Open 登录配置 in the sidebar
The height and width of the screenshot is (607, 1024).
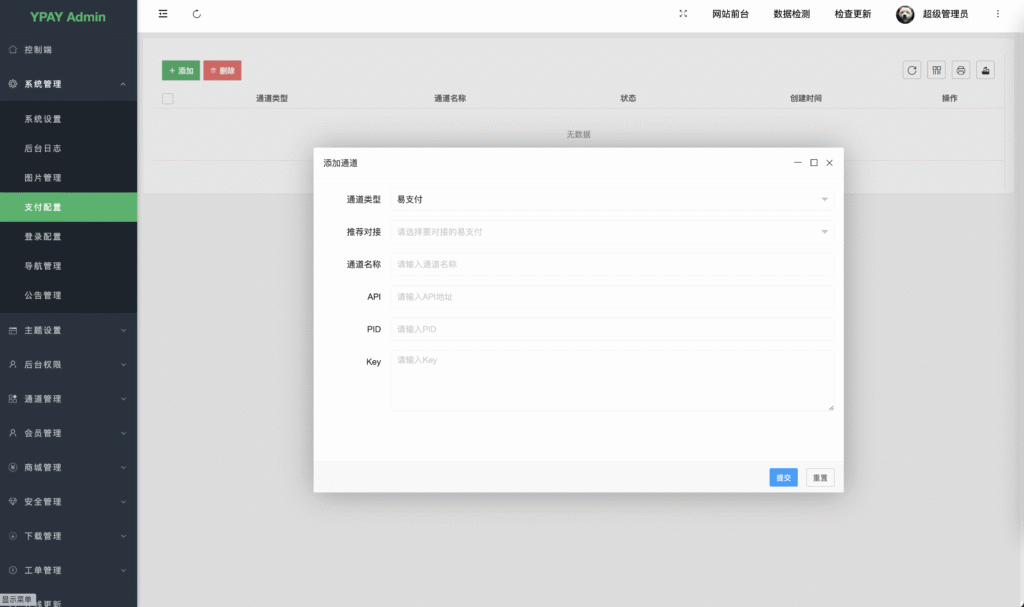43,237
